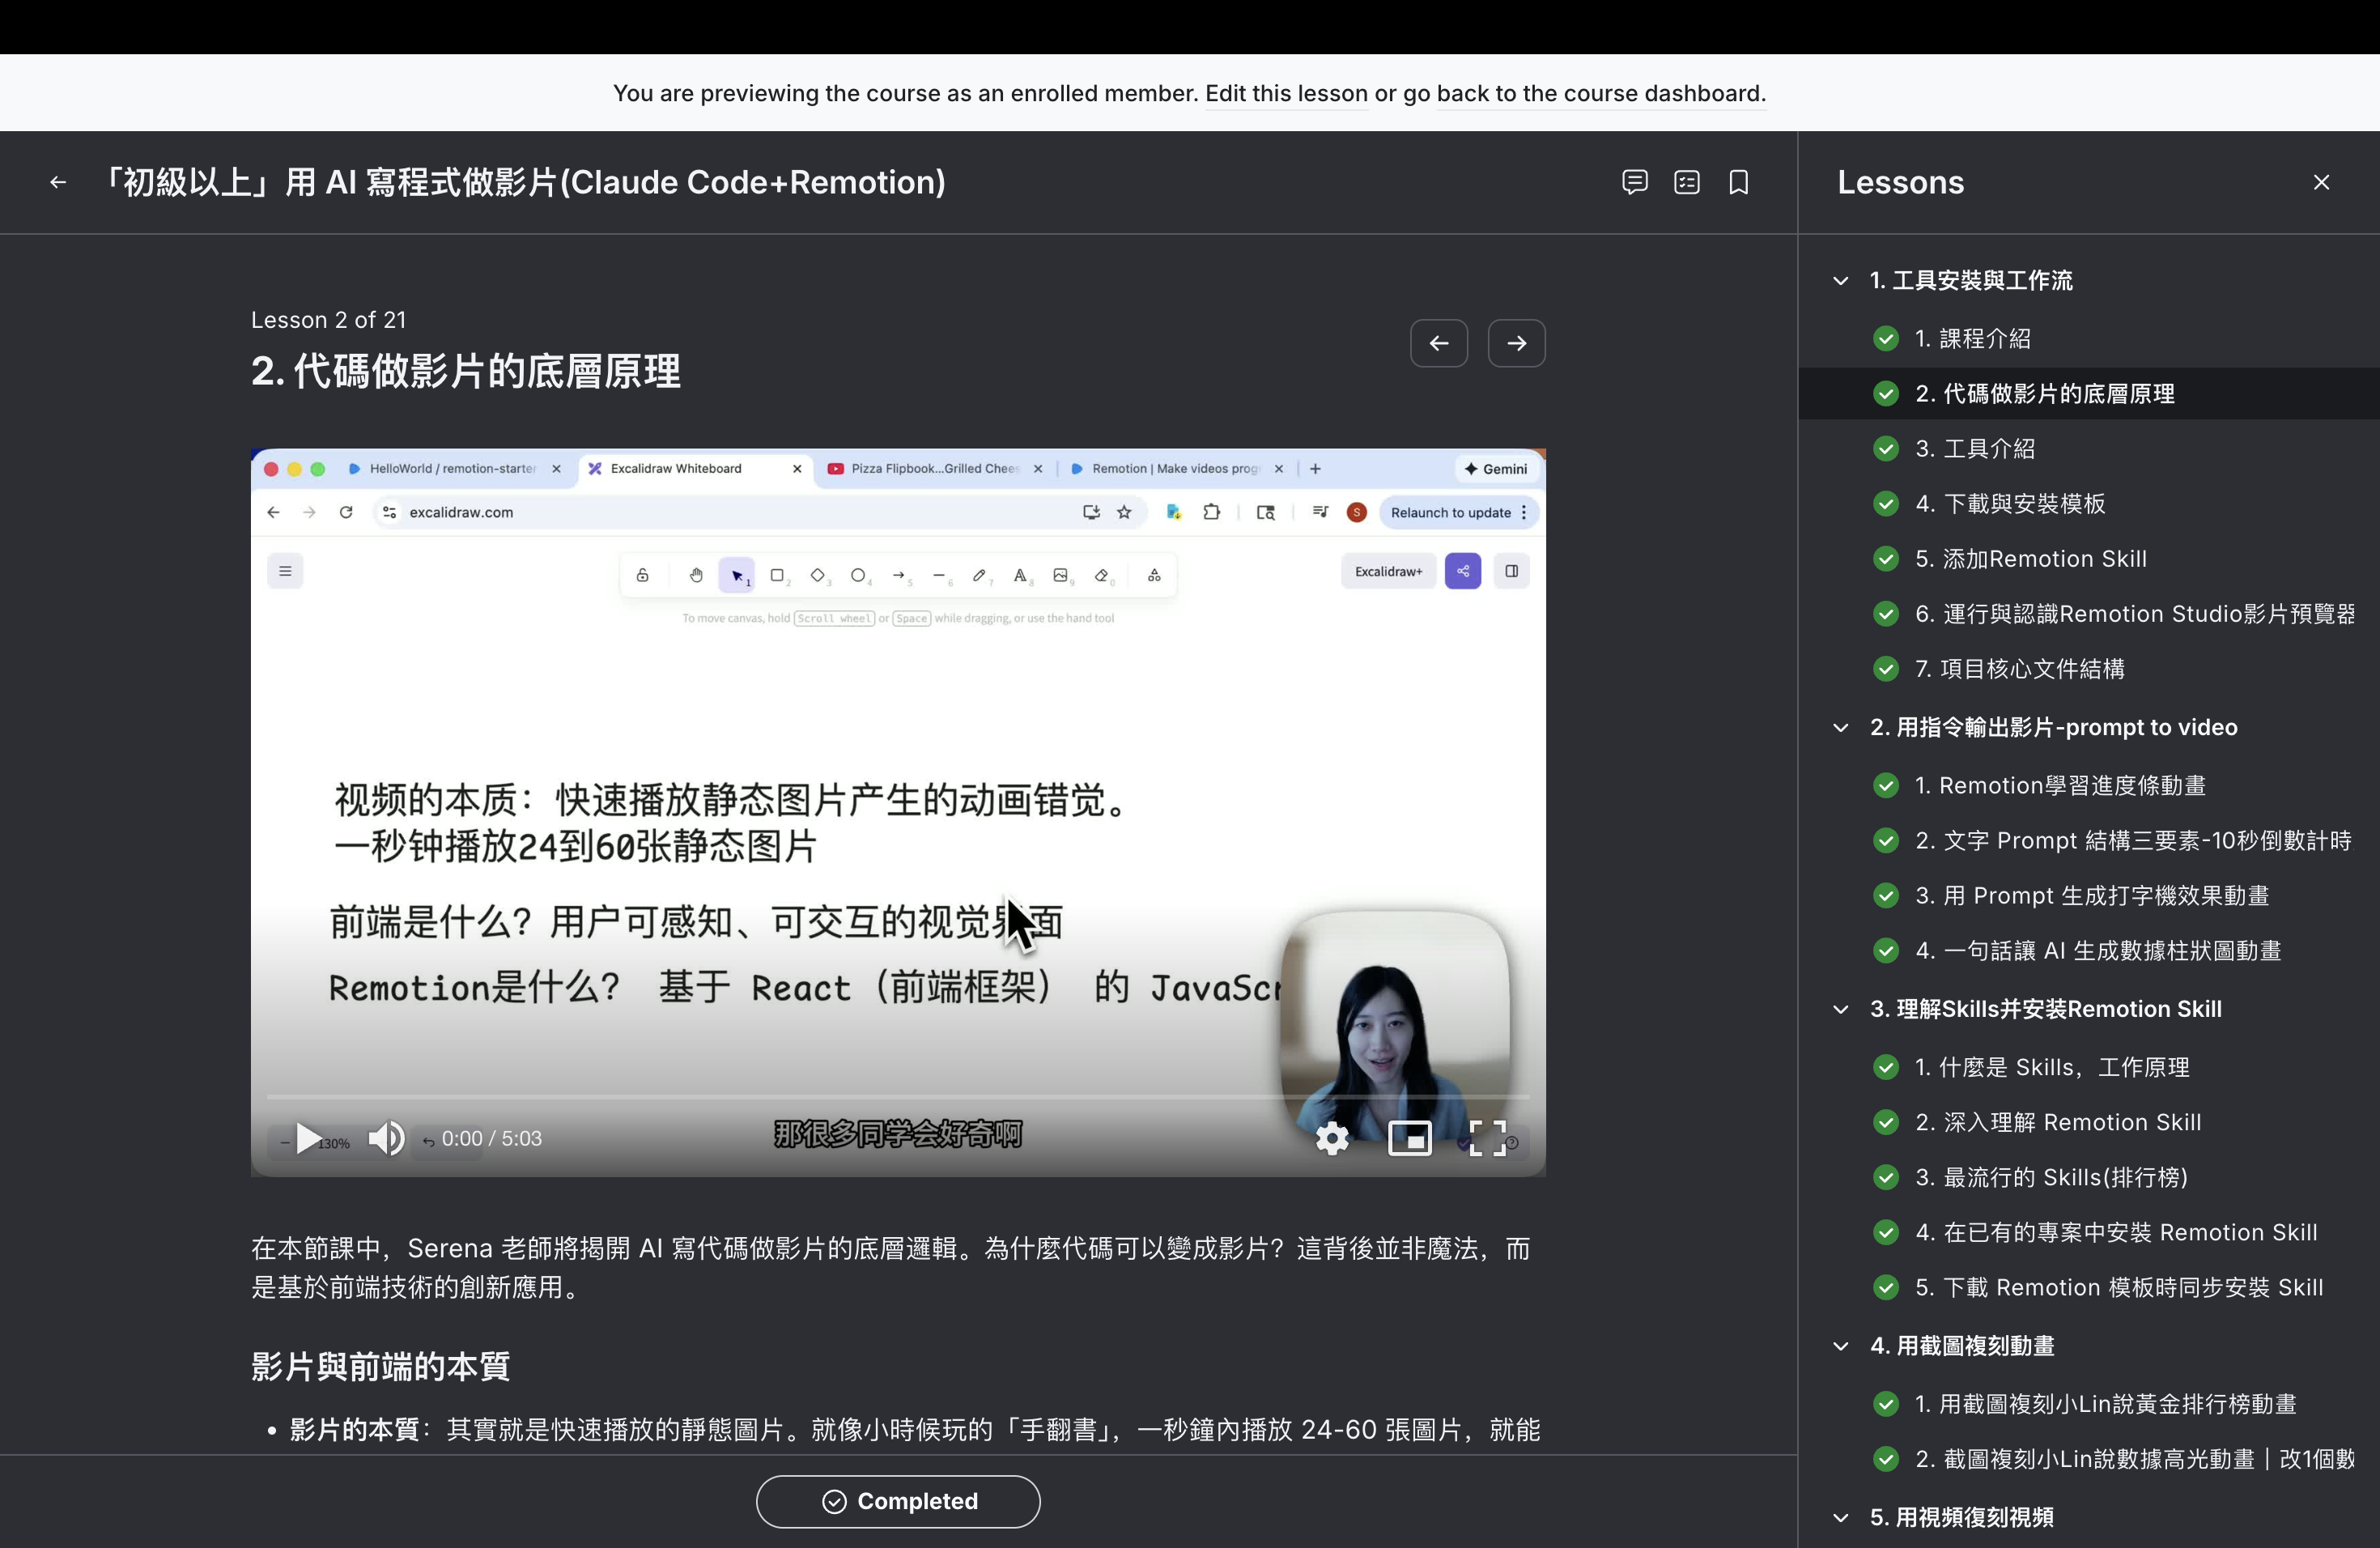Click the back arrow beside the course title
The height and width of the screenshot is (1548, 2380).
coord(58,182)
